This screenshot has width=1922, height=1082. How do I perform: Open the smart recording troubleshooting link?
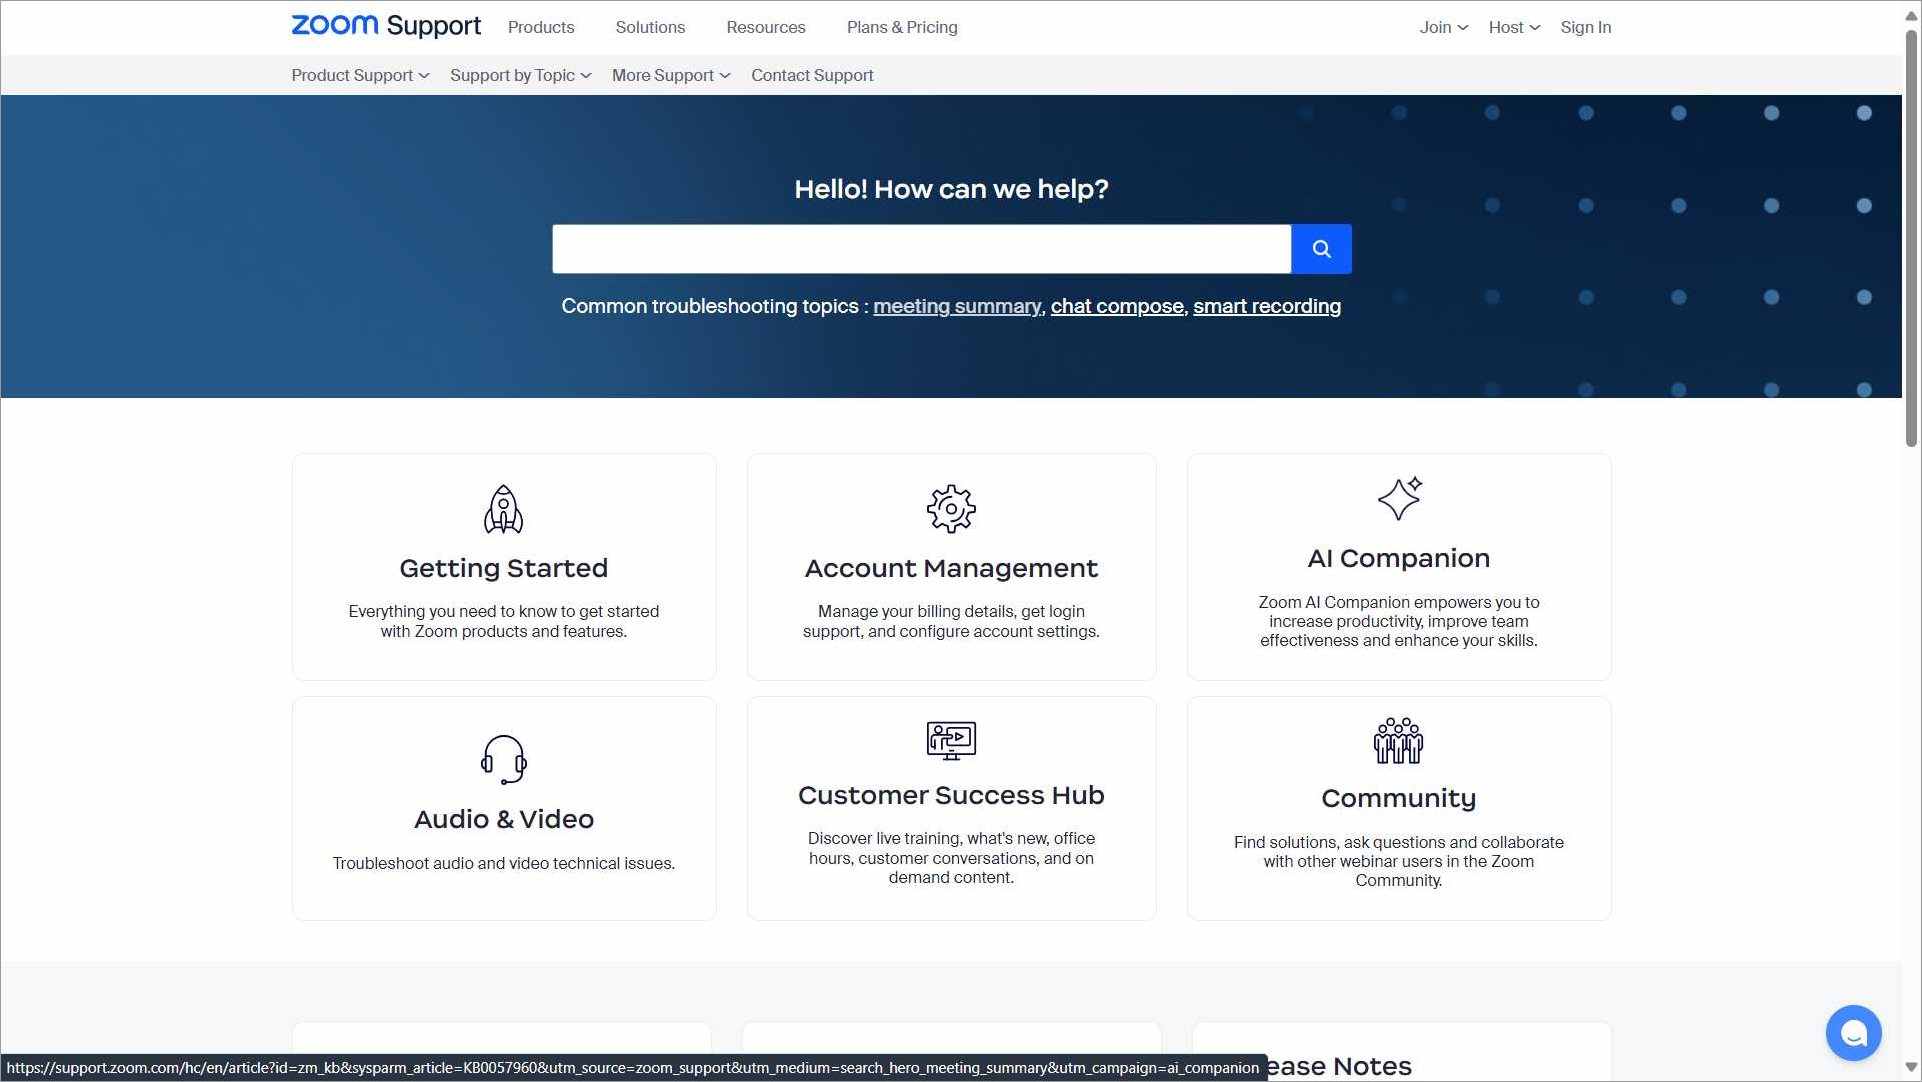pyautogui.click(x=1267, y=306)
